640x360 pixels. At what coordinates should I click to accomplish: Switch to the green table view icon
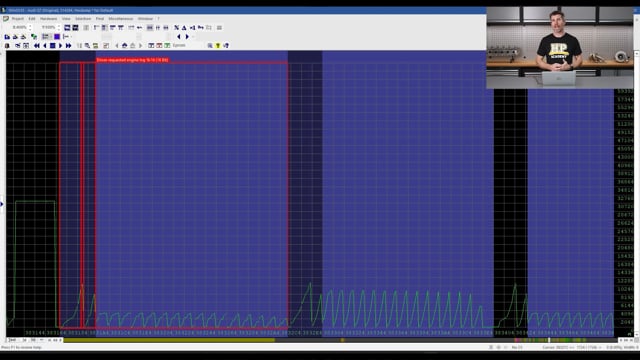167,46
